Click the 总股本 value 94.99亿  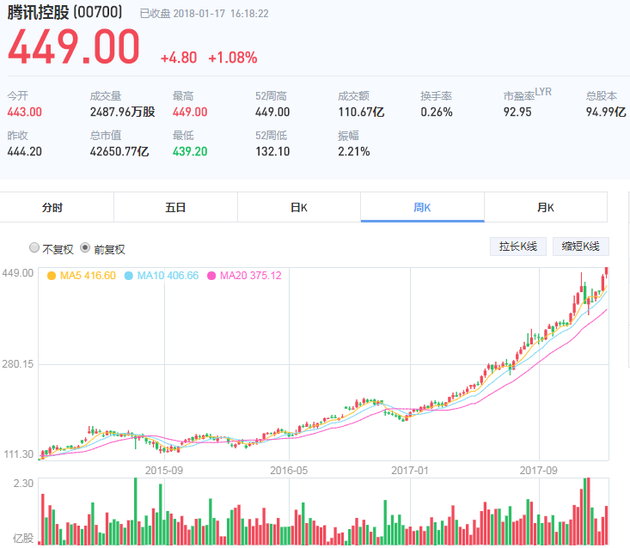coord(606,112)
